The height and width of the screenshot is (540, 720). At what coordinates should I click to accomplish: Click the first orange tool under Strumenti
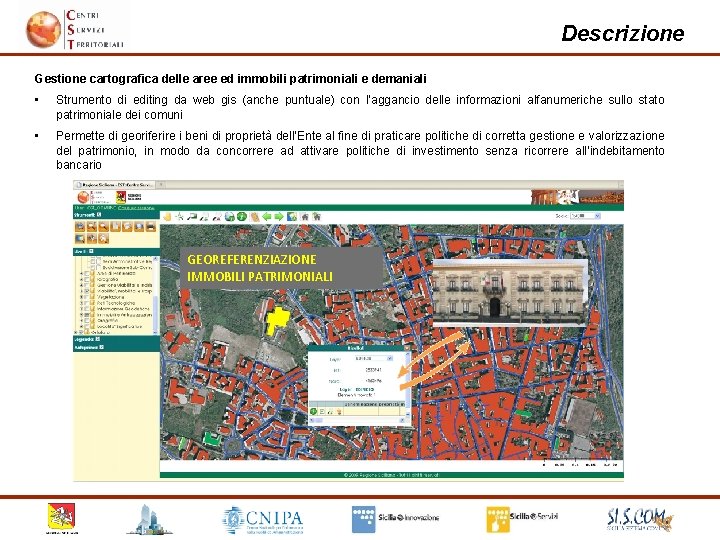coord(80,226)
